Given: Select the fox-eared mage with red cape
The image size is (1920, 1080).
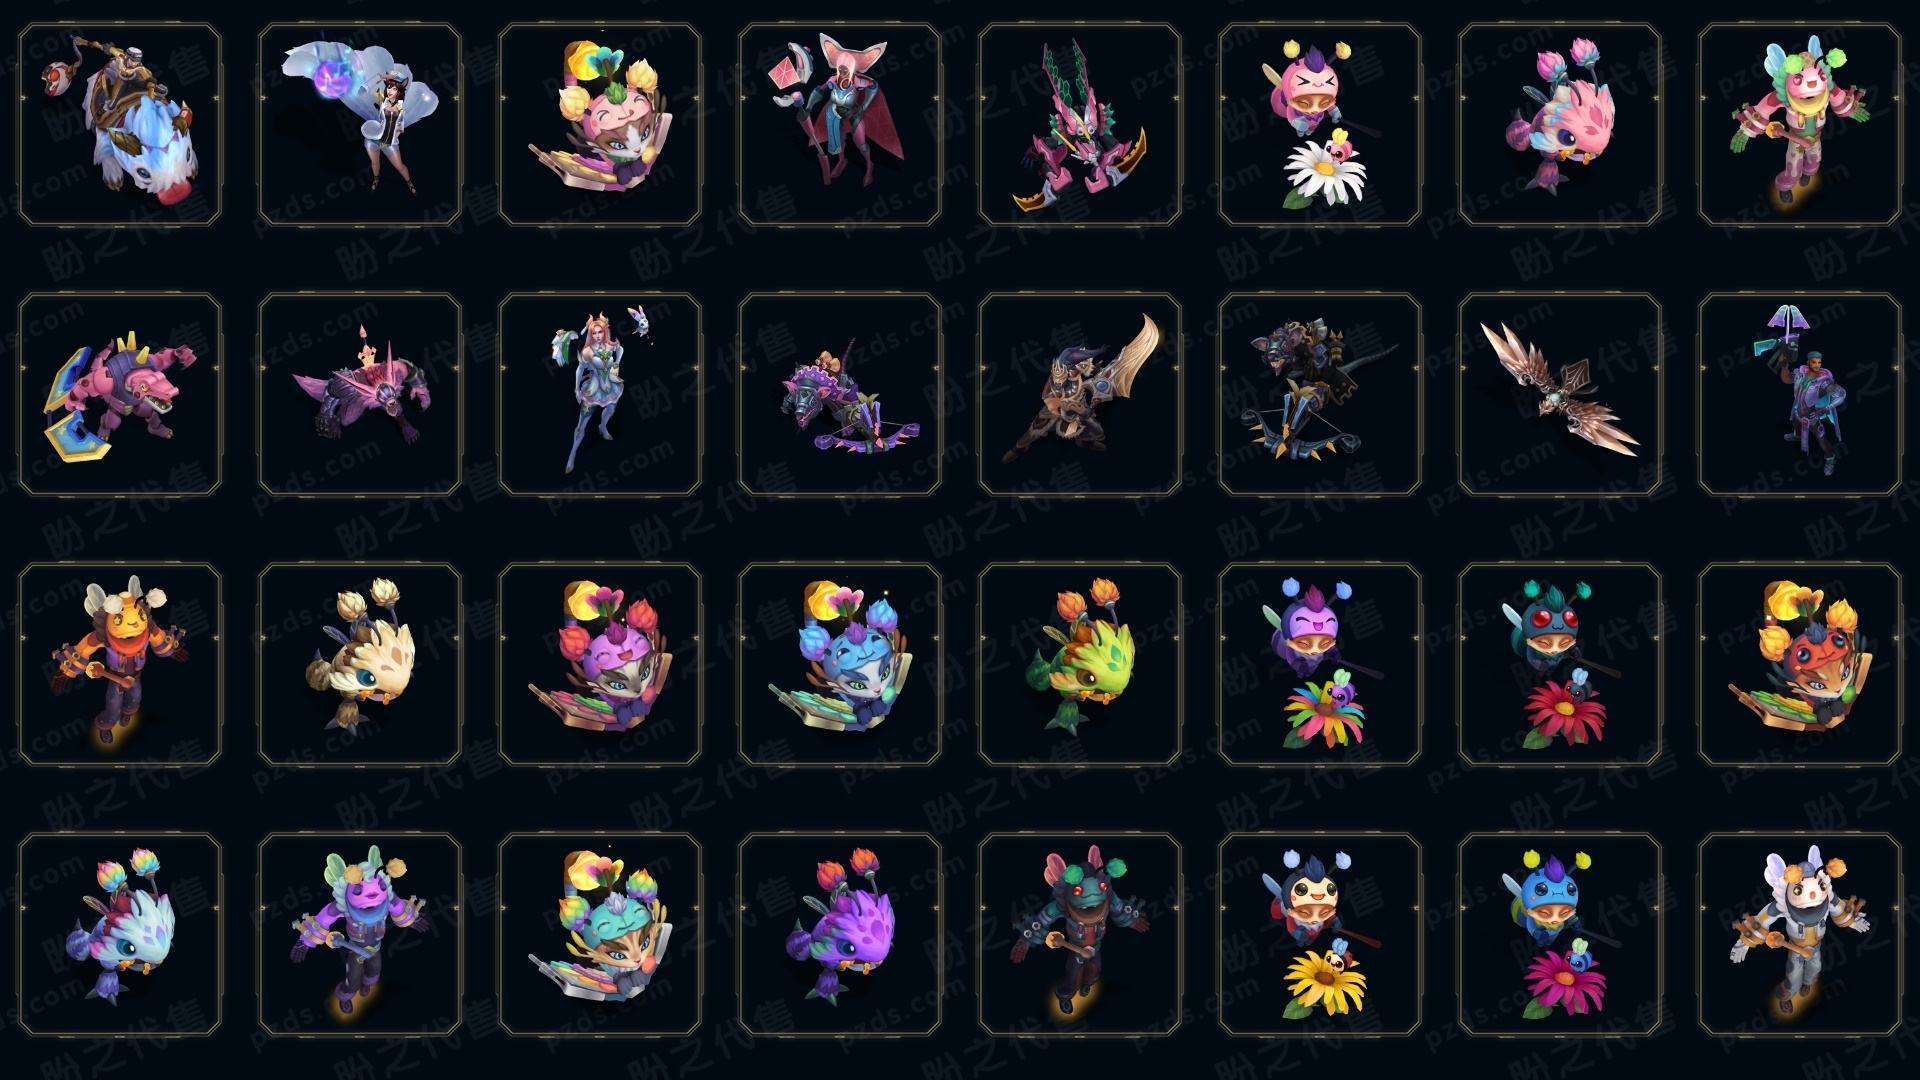Looking at the screenshot, I should point(840,124).
